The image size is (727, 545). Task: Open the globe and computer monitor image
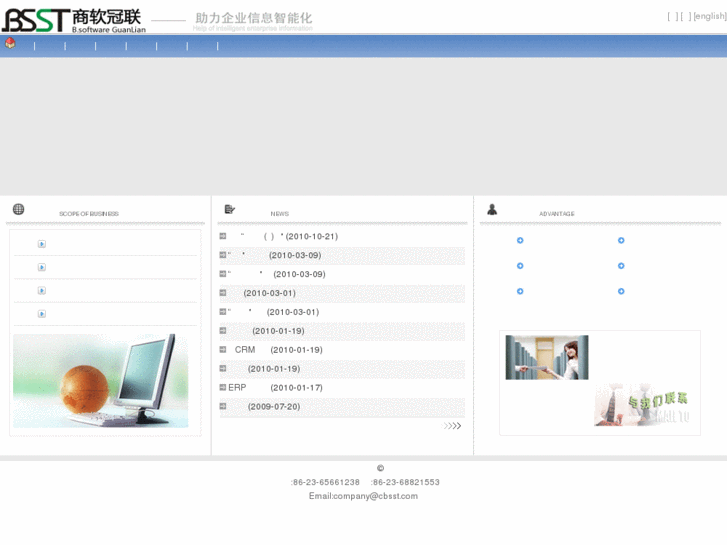click(101, 381)
